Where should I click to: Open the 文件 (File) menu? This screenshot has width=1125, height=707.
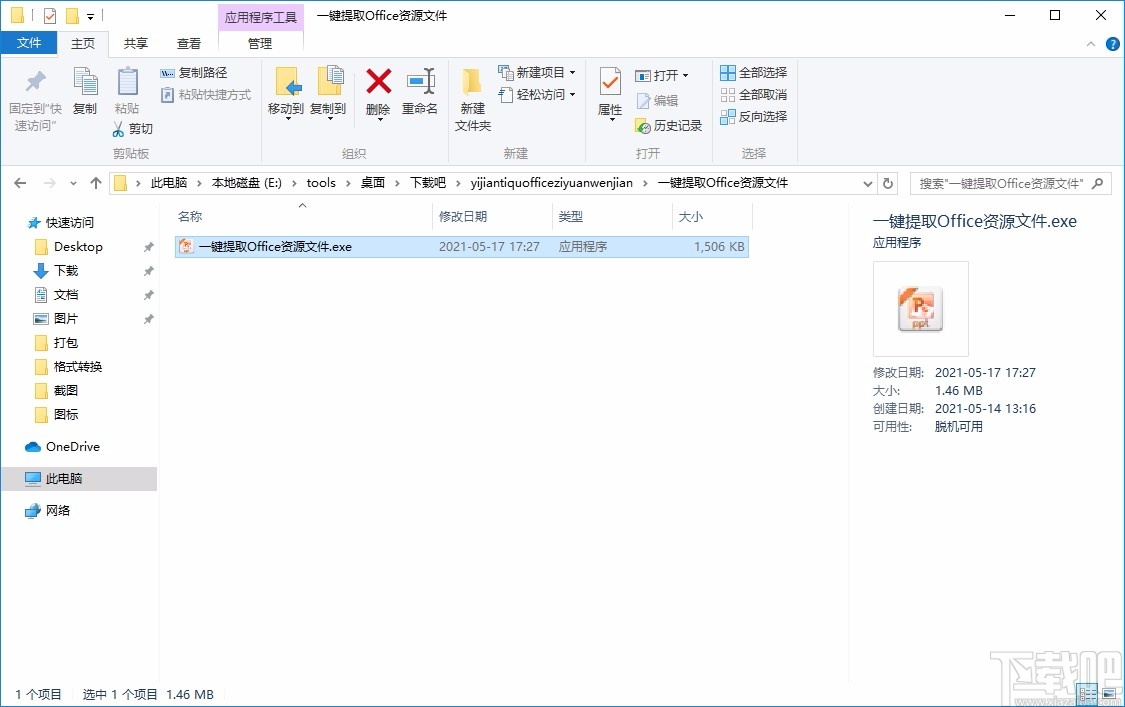click(x=29, y=43)
